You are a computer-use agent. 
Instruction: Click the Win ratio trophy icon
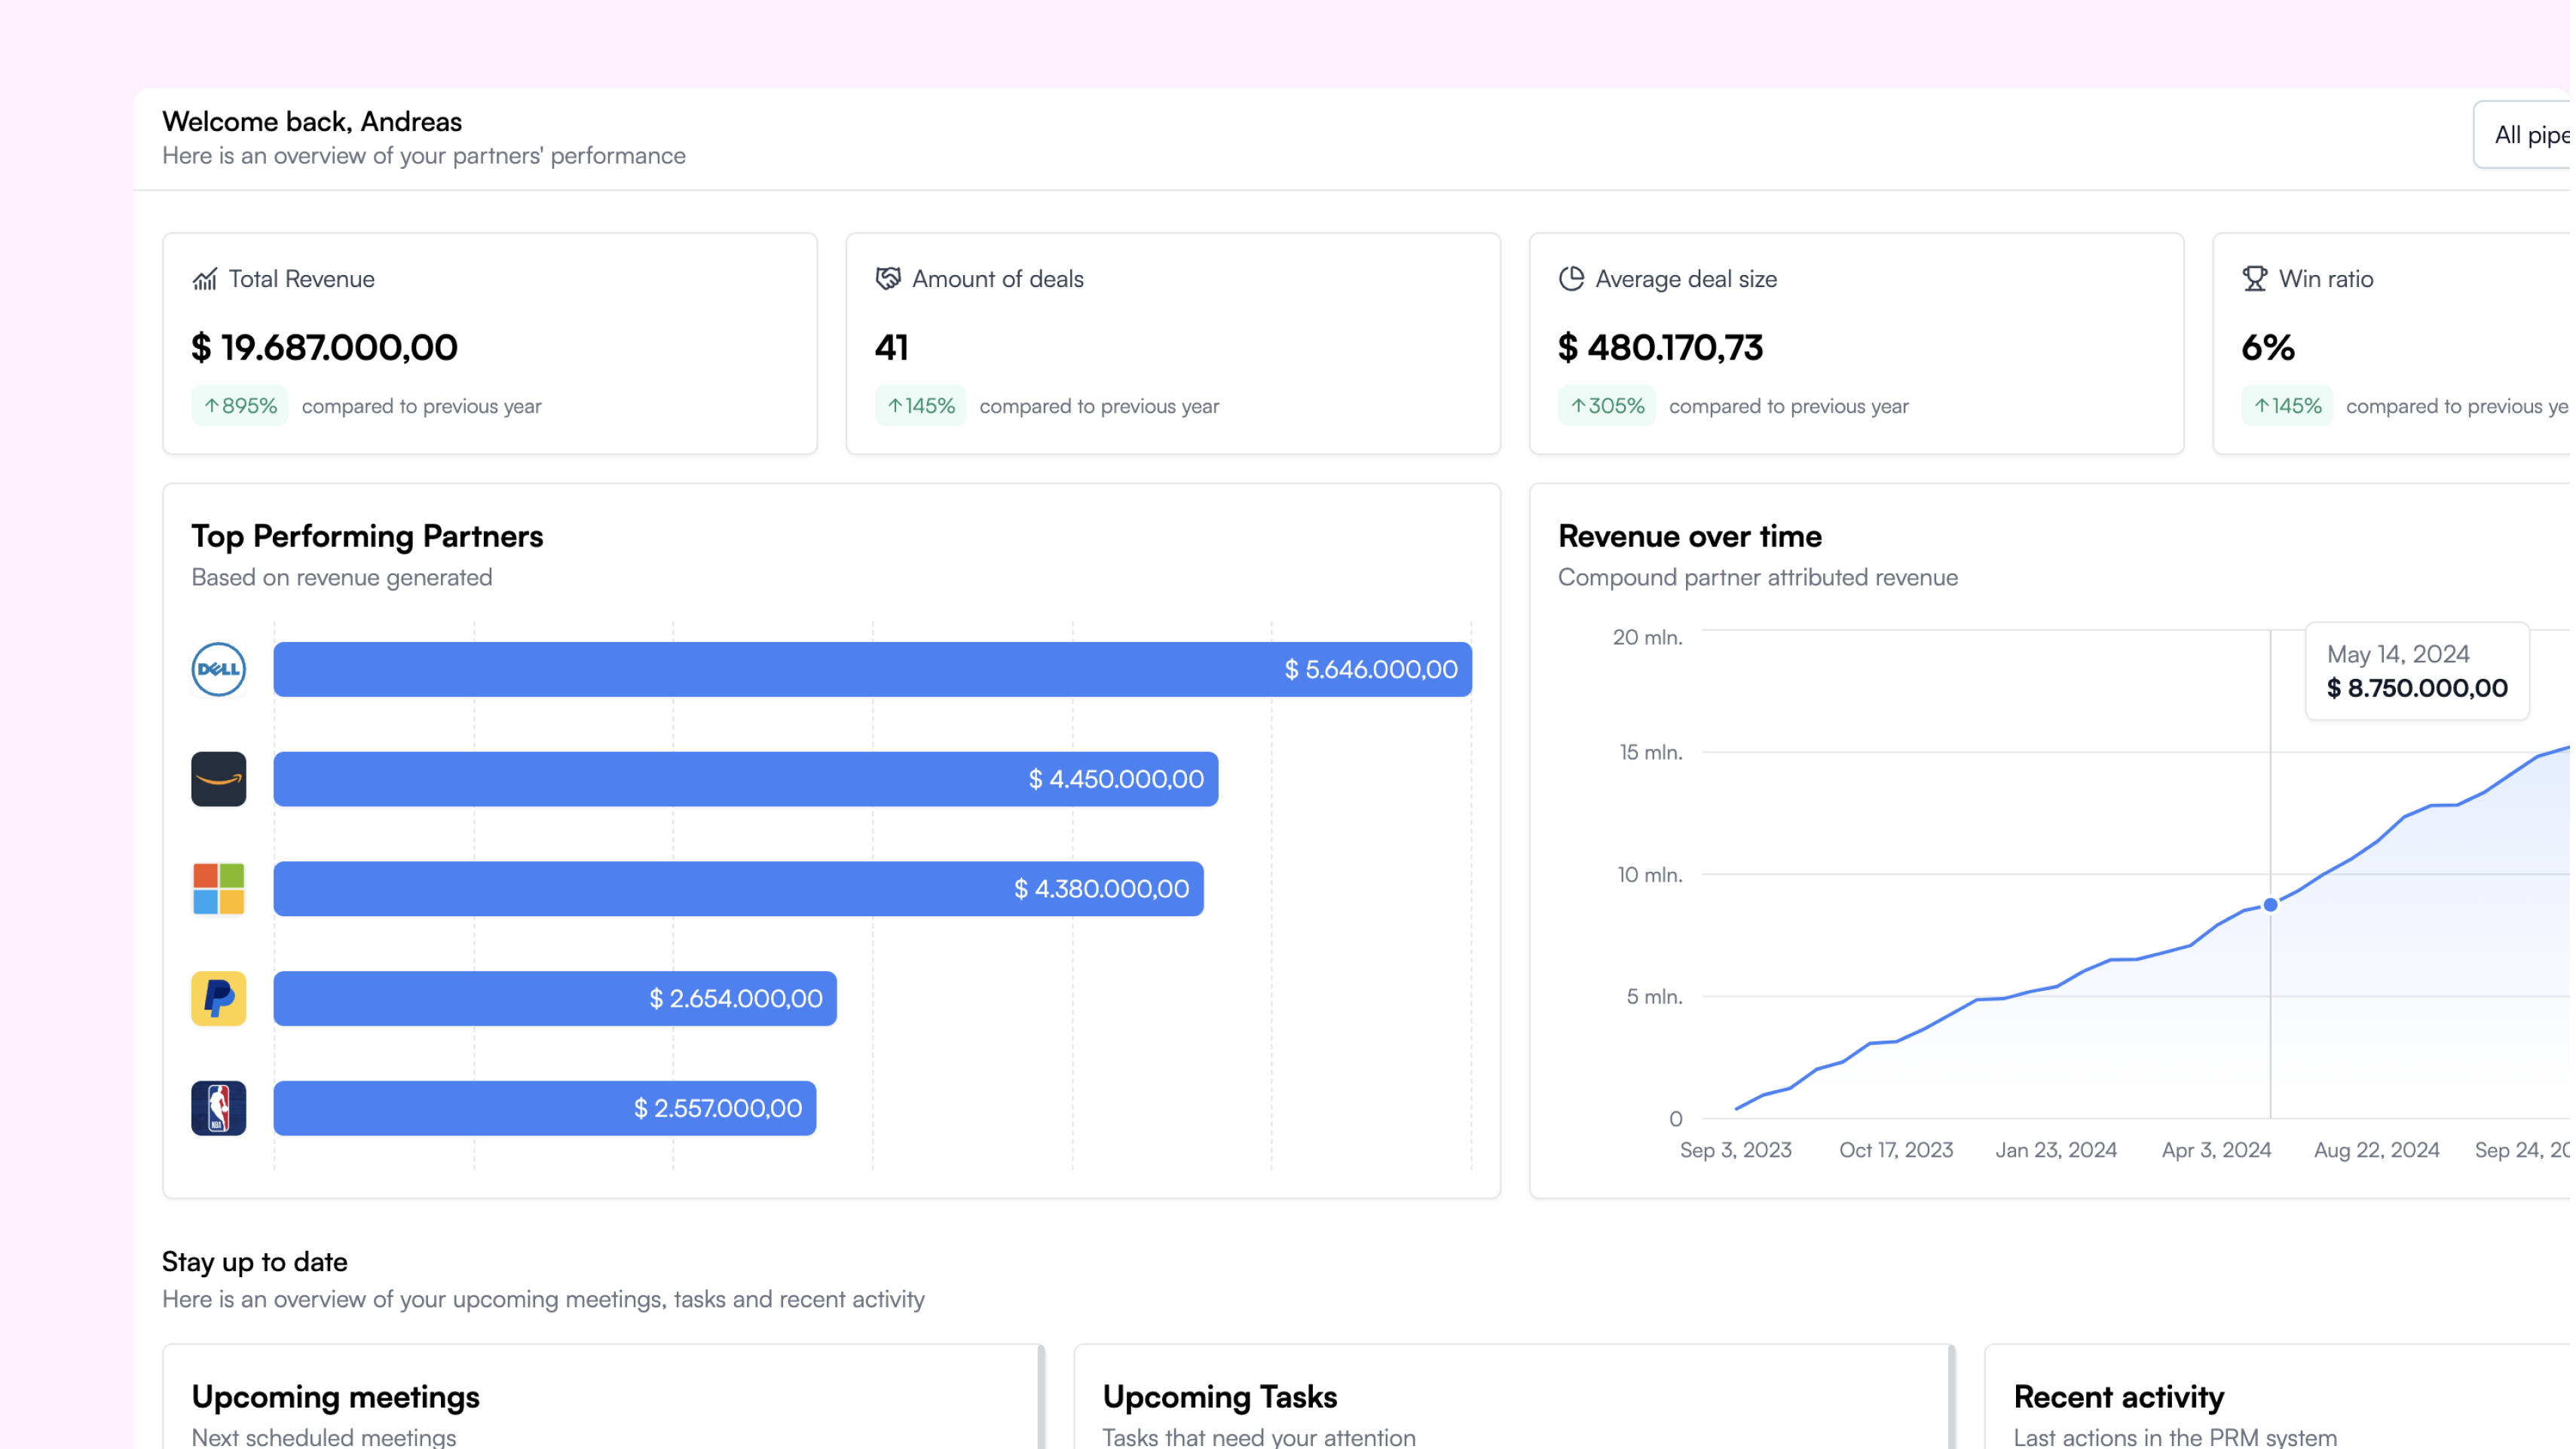[2254, 279]
